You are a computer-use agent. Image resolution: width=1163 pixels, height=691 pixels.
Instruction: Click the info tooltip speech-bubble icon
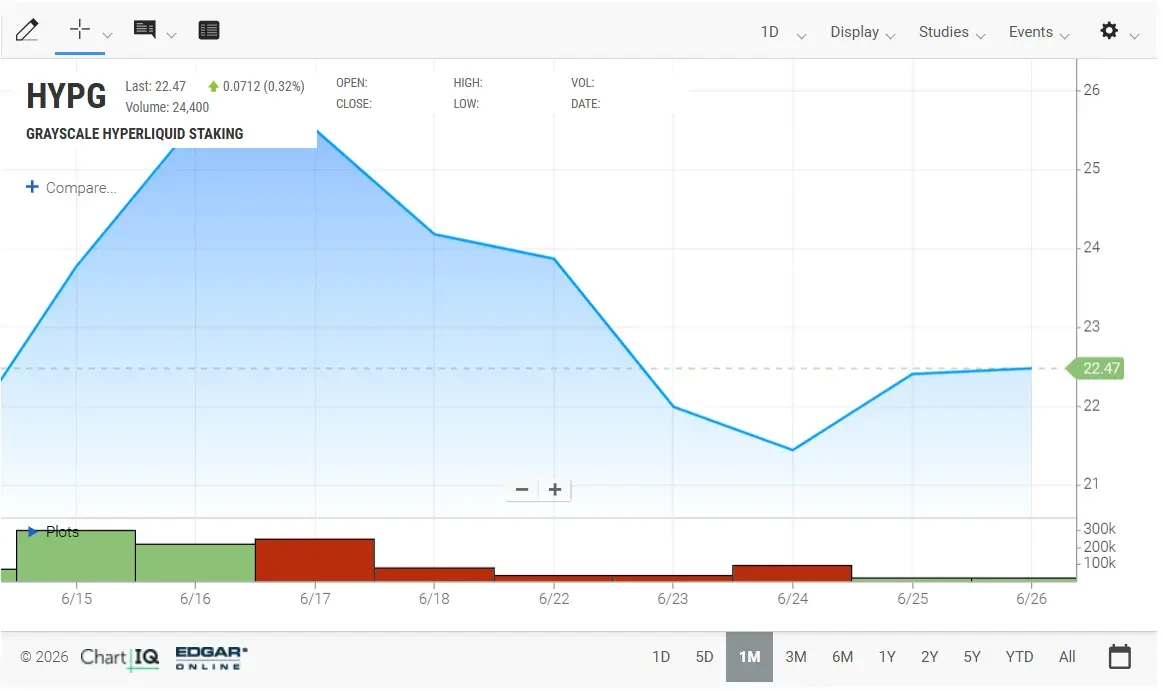point(145,30)
